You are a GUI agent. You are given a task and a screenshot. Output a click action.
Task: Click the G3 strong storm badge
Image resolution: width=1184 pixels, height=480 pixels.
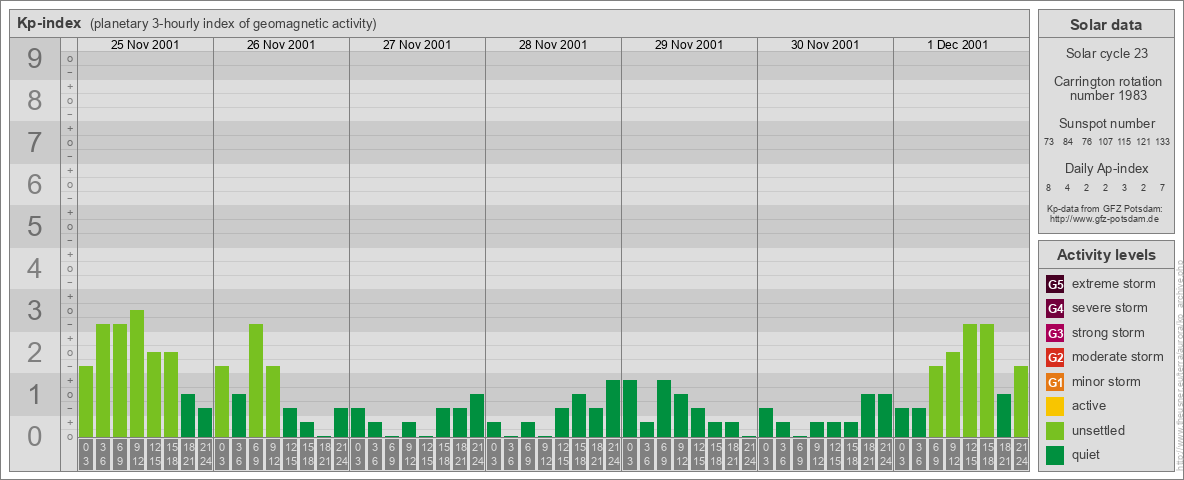point(1055,333)
